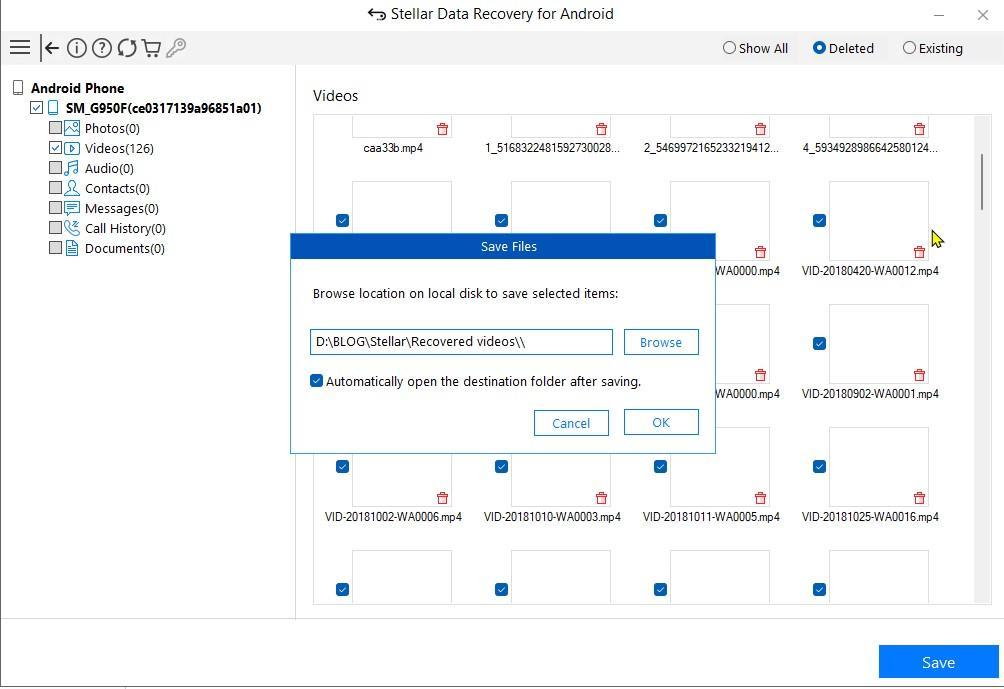The height and width of the screenshot is (689, 1004).
Task: Click Browse in Save Files dialog
Action: (x=661, y=342)
